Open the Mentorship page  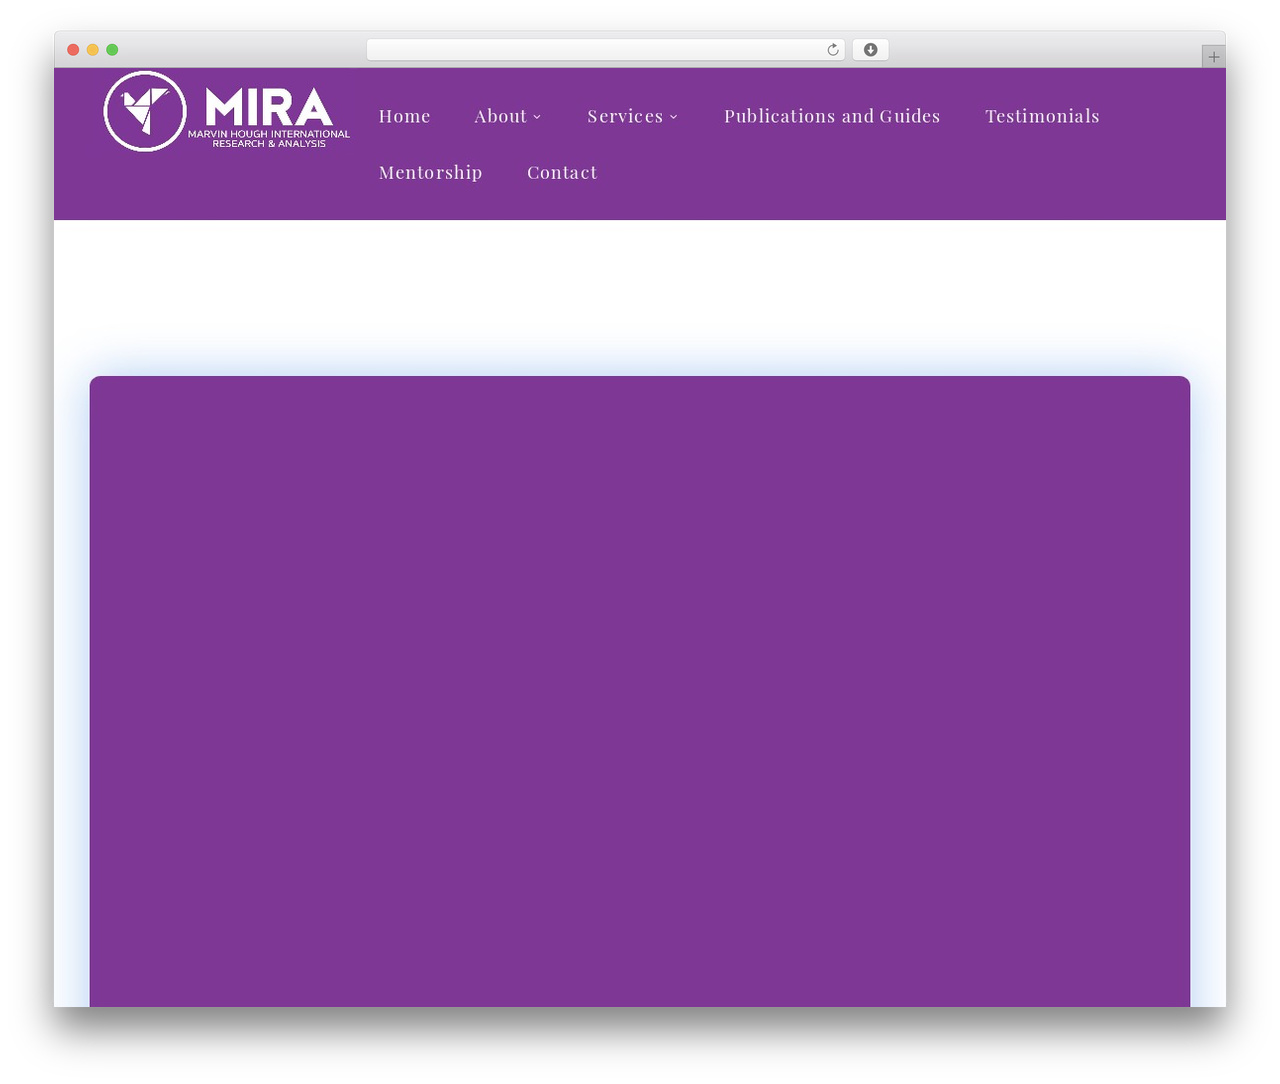point(430,172)
